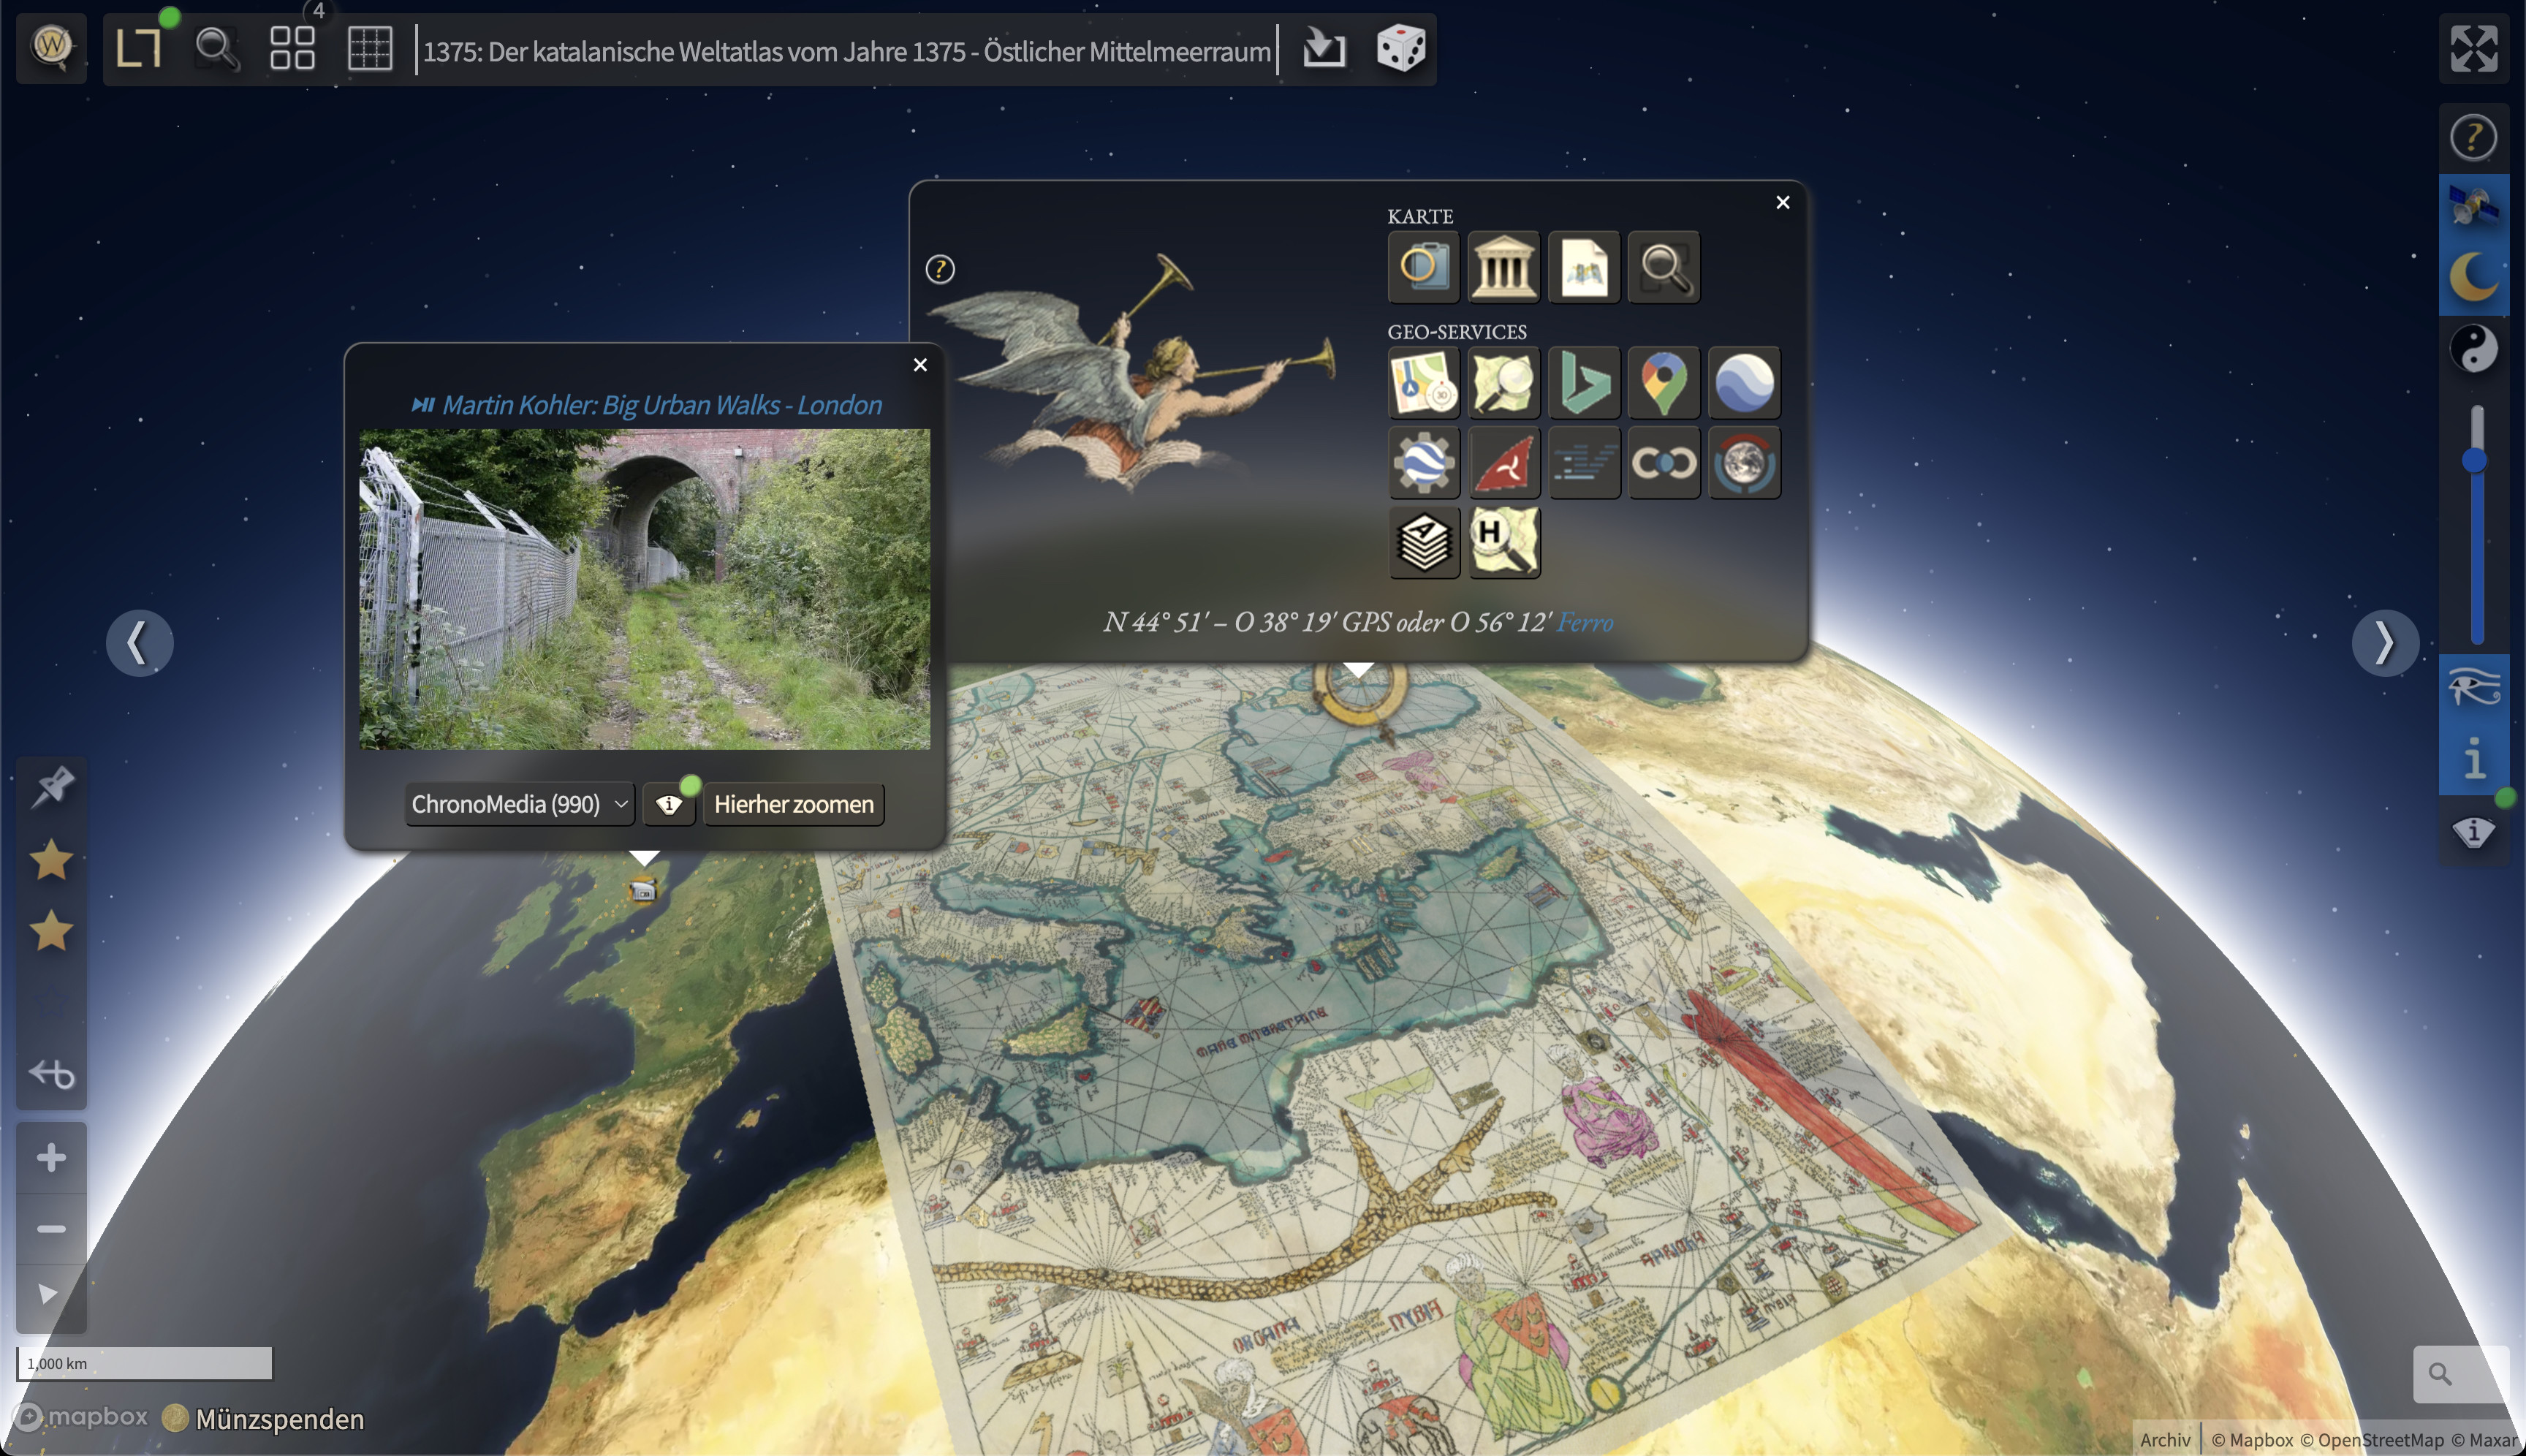
Task: Go to previous map with left arrow
Action: tap(139, 643)
